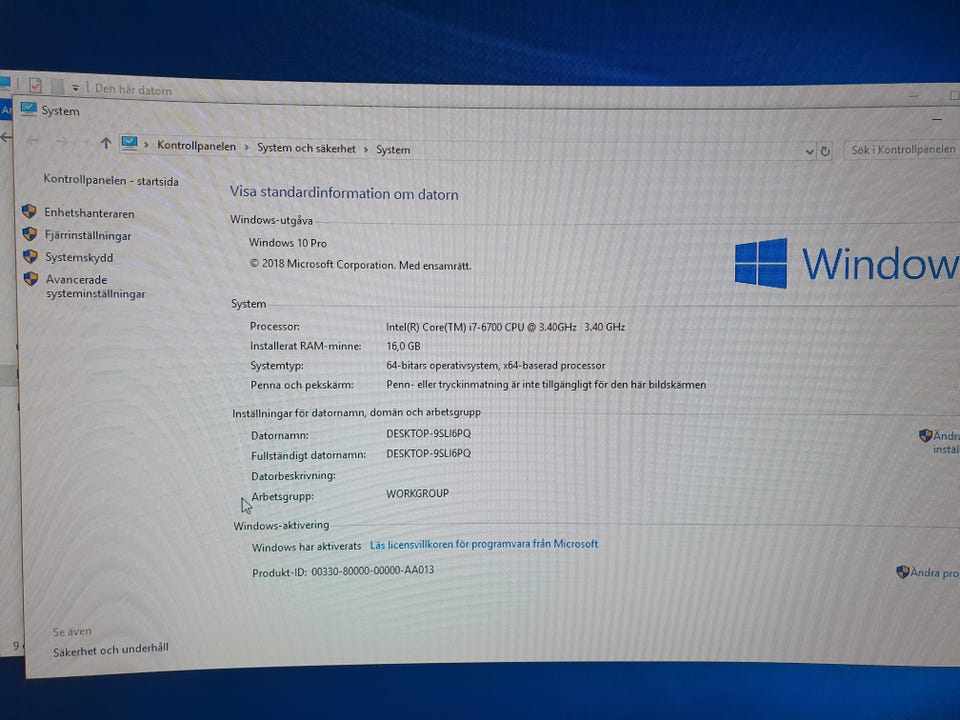Screen dimensions: 960x720
Task: Select the Windows 10 Pro text
Action: 288,243
